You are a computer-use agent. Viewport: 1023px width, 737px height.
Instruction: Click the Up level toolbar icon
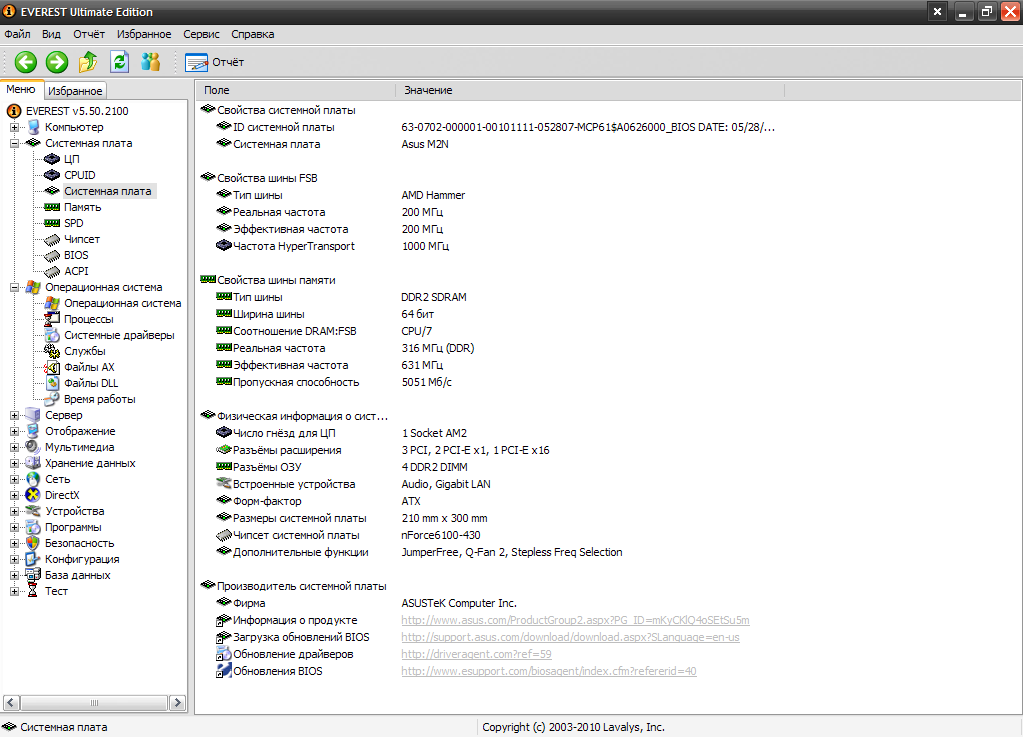[88, 62]
